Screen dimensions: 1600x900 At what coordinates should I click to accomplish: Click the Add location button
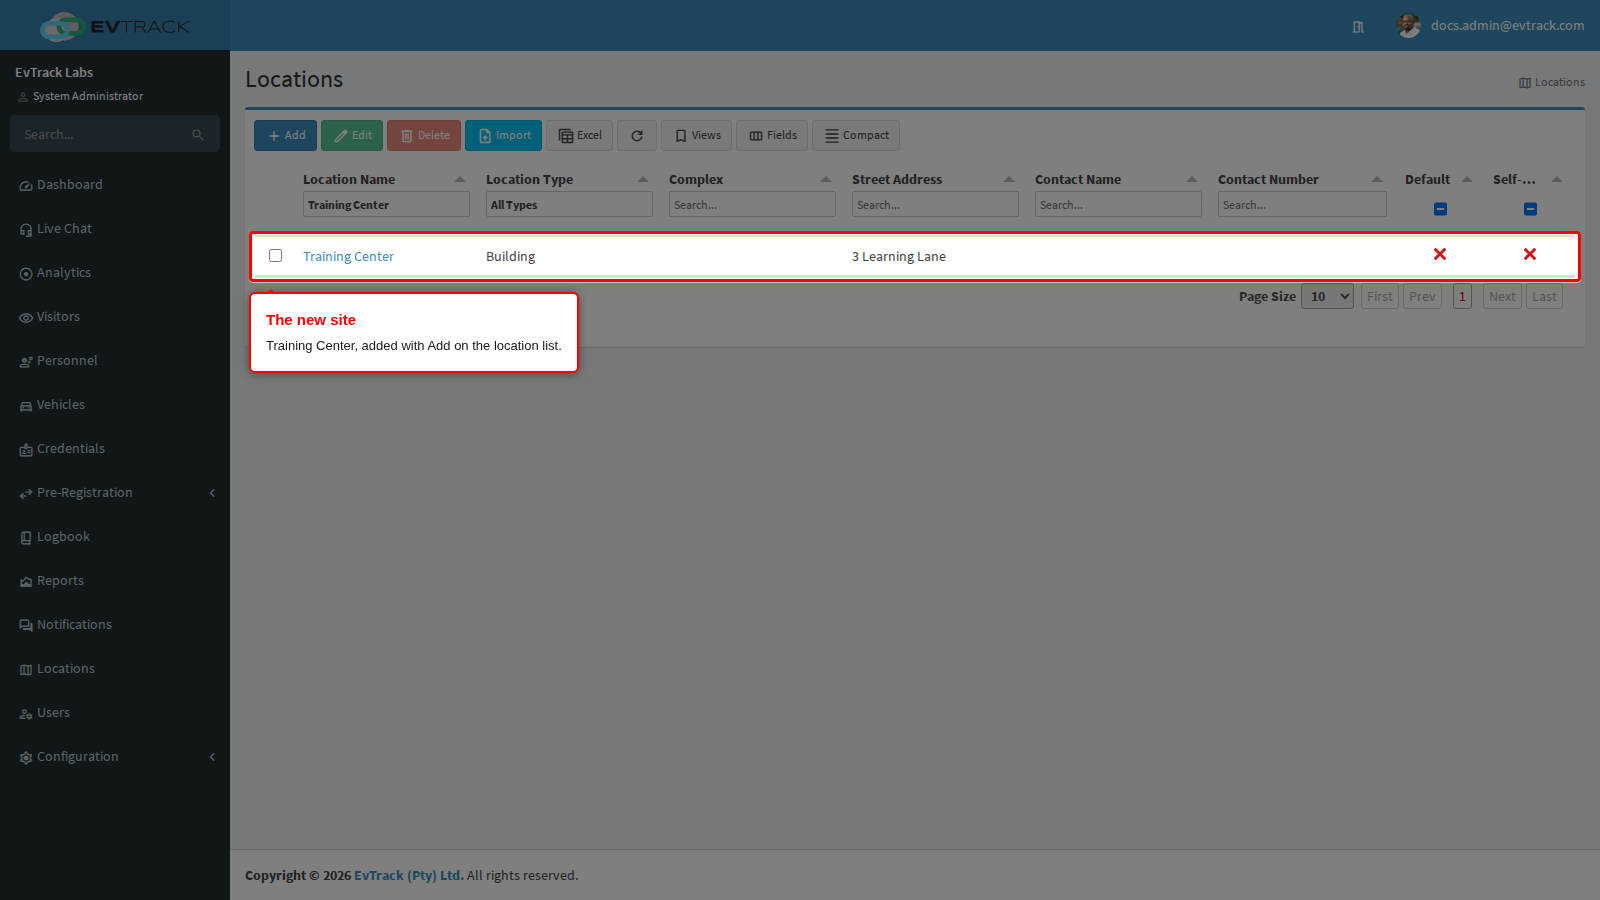[286, 136]
